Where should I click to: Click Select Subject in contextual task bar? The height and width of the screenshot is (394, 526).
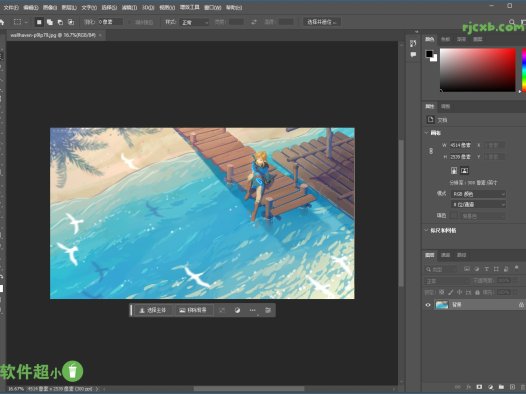point(153,310)
